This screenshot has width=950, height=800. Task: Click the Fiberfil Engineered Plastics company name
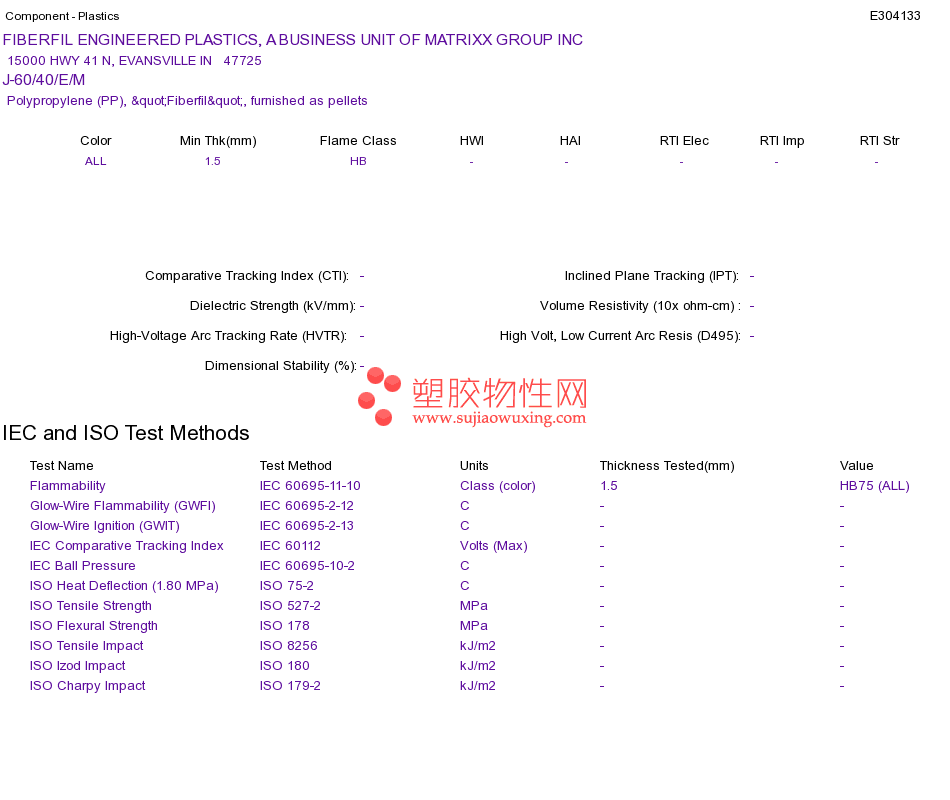pos(293,40)
